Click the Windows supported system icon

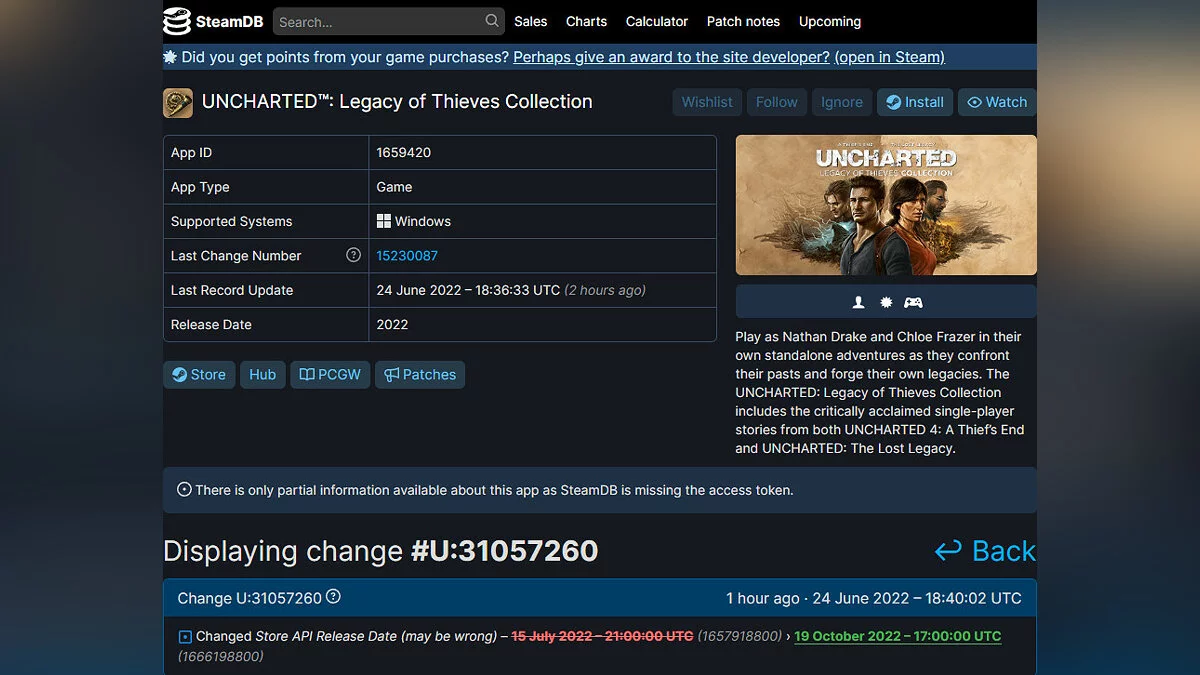(x=383, y=221)
